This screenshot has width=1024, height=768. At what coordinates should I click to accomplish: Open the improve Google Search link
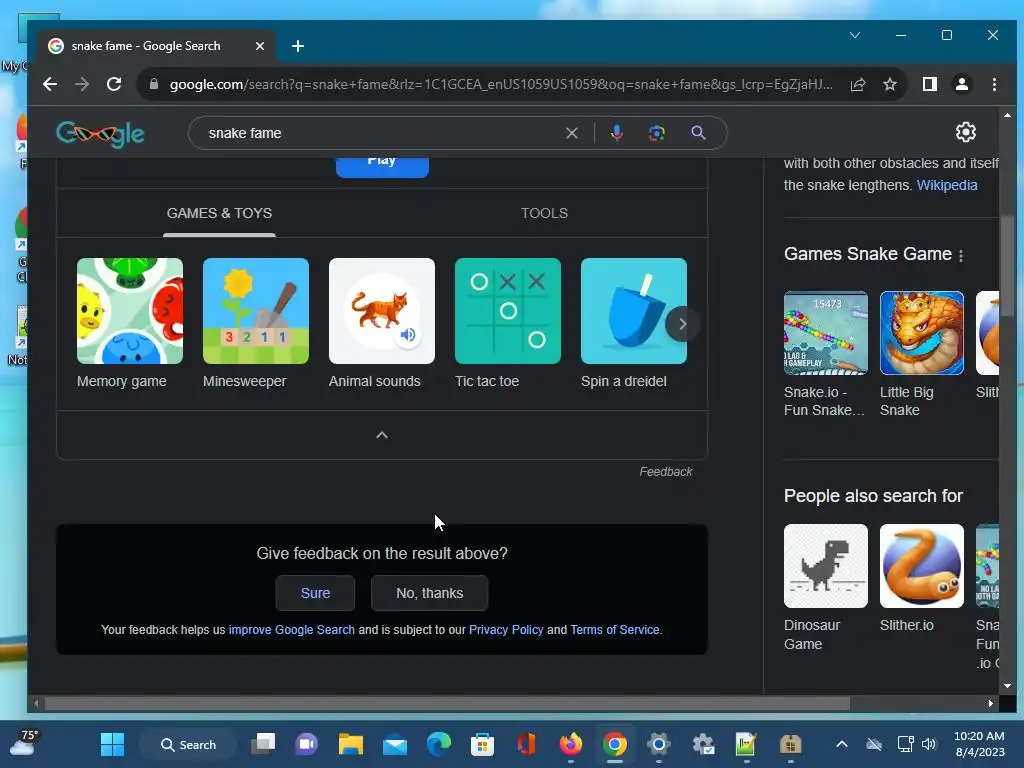coord(291,630)
